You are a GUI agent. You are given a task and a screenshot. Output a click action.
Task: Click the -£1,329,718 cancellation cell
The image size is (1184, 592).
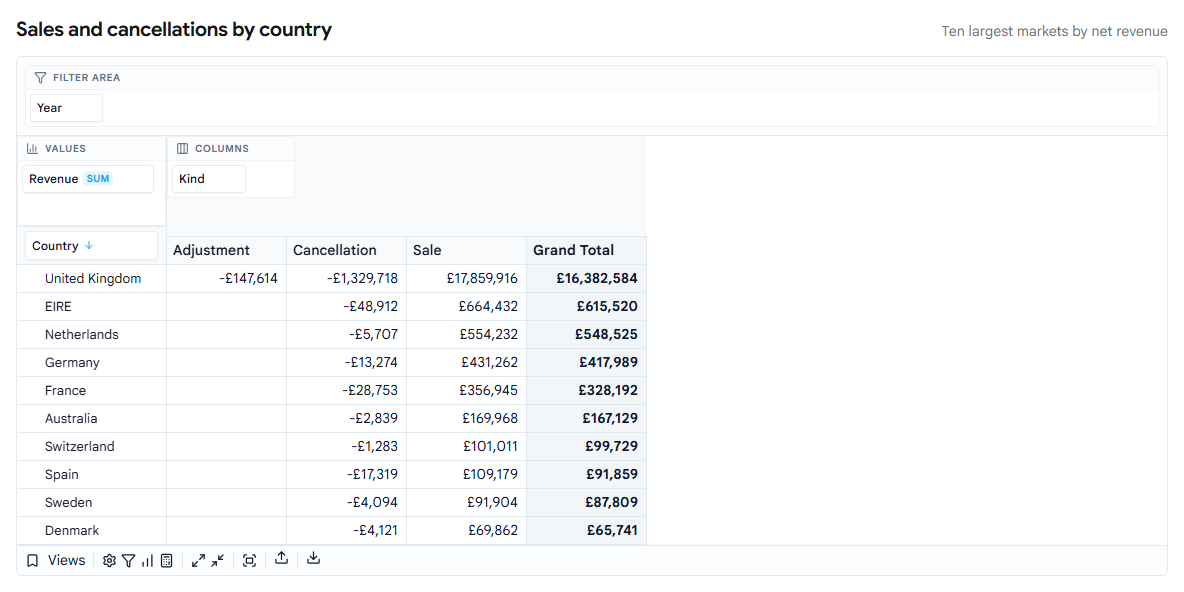347,279
